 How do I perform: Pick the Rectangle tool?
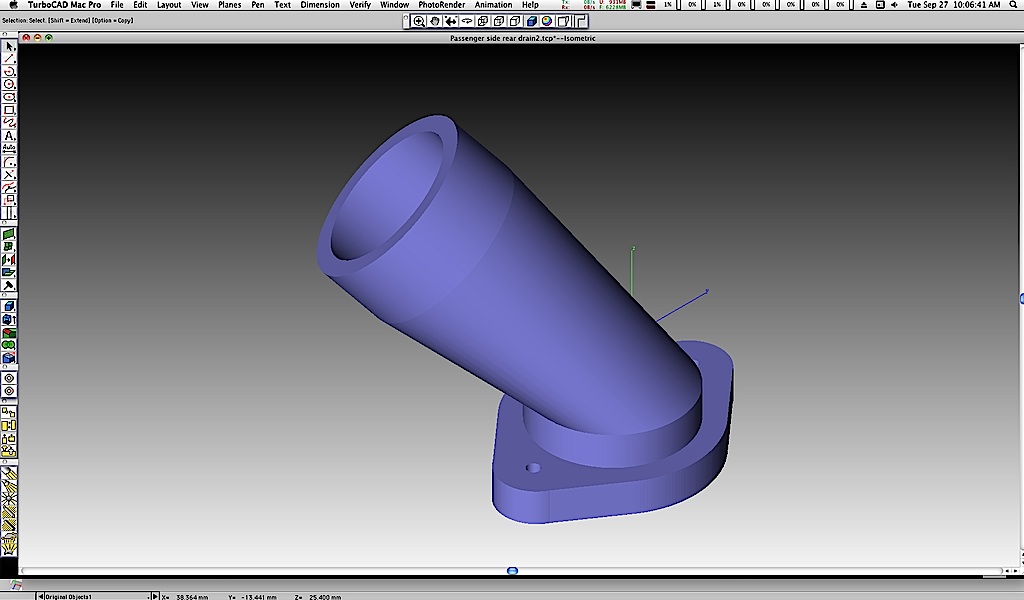click(9, 111)
